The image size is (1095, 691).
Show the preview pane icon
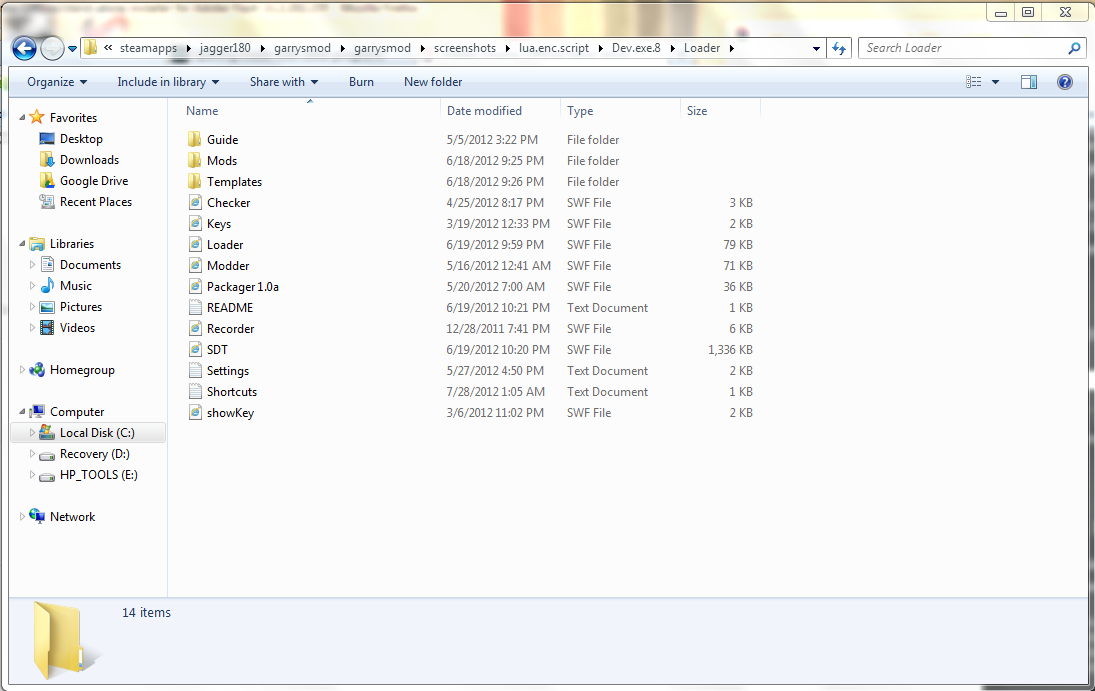[x=1029, y=82]
